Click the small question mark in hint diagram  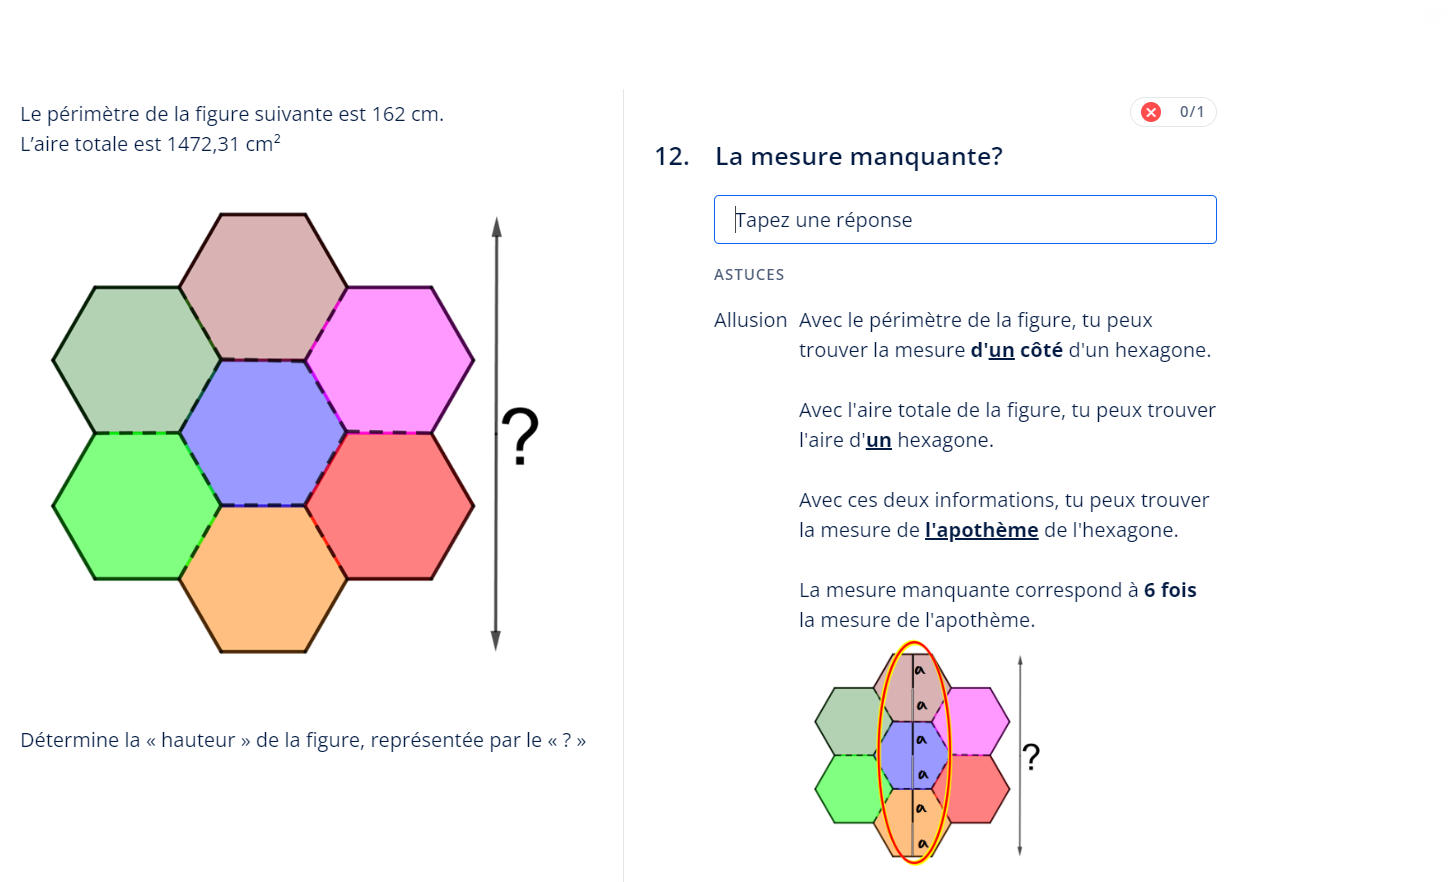[x=1031, y=757]
